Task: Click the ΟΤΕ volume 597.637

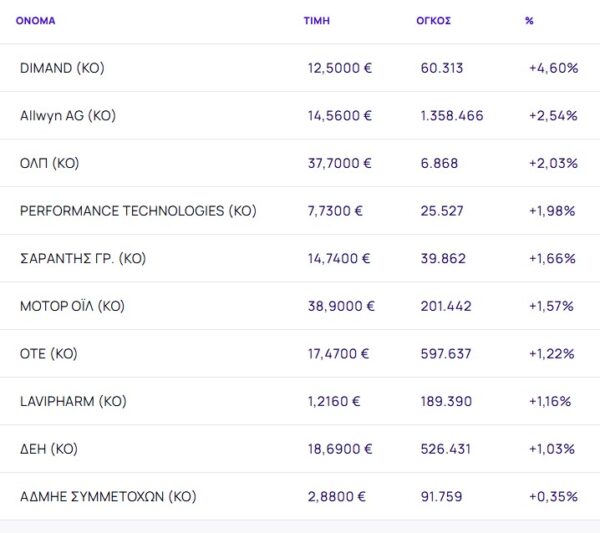Action: pos(446,354)
